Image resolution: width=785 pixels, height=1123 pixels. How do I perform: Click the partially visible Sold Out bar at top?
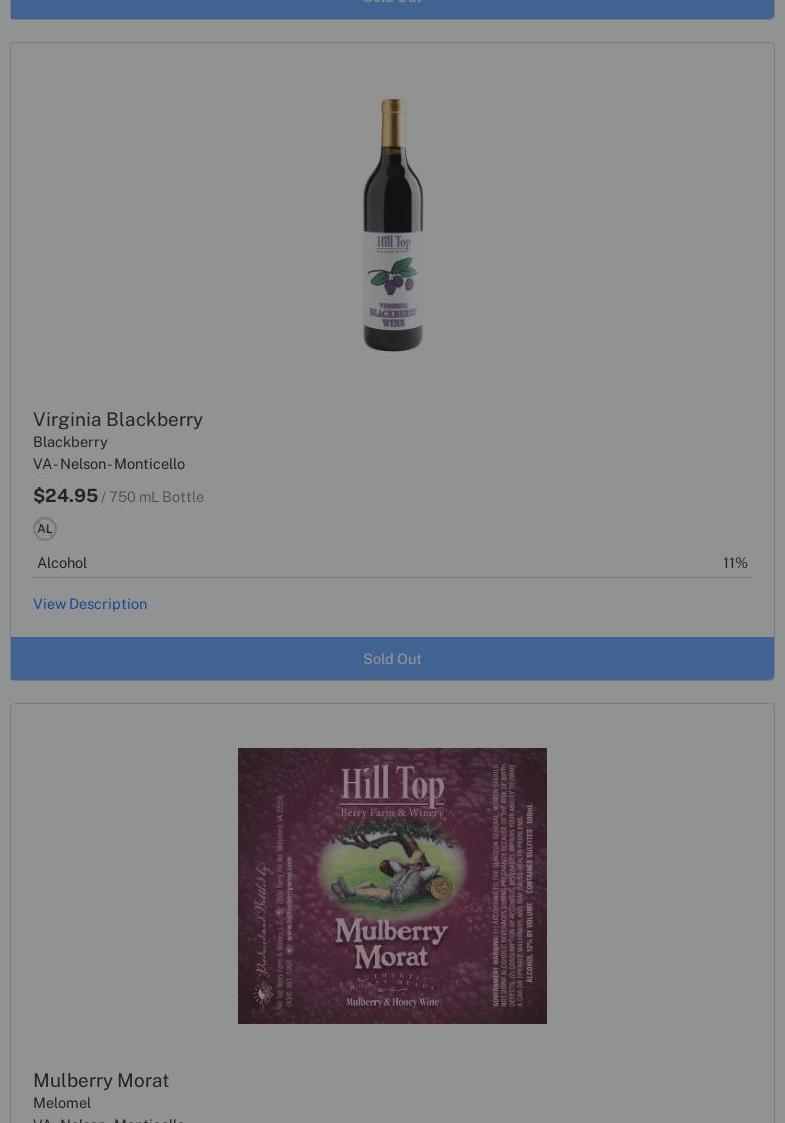392,9
